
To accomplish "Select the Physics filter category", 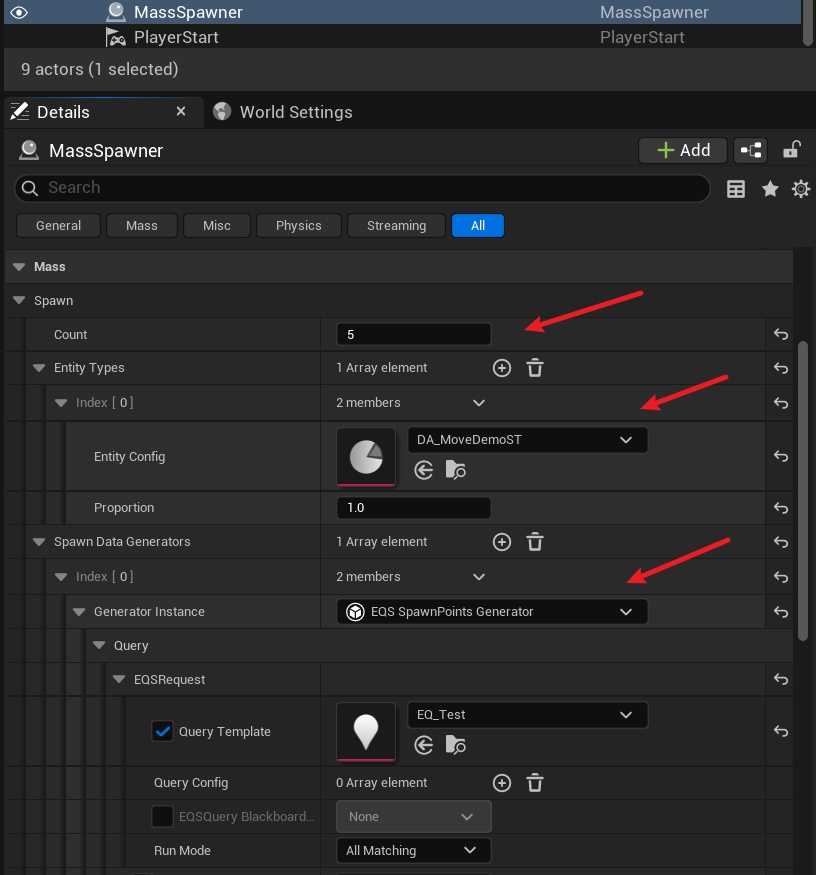I will pyautogui.click(x=298, y=226).
